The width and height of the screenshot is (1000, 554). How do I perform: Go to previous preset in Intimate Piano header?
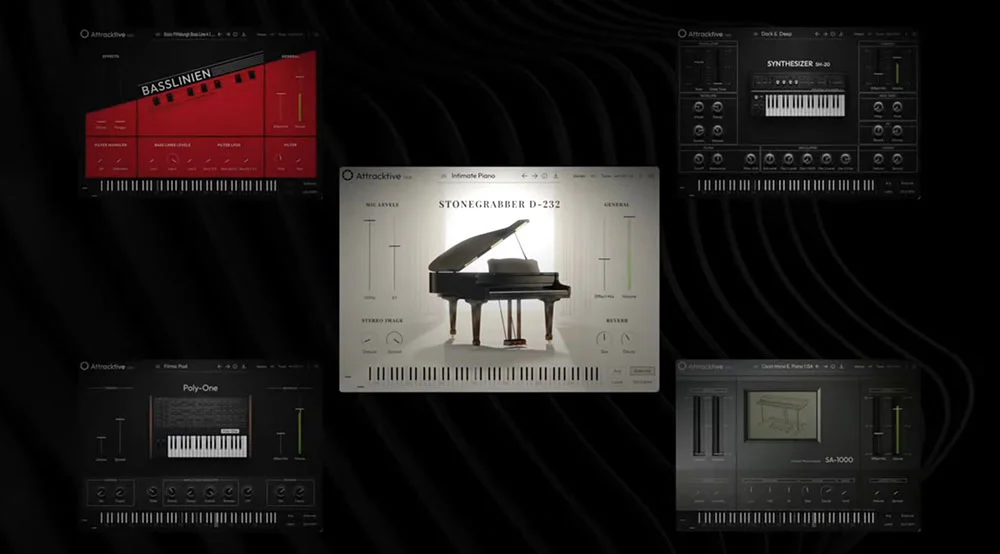click(x=523, y=176)
